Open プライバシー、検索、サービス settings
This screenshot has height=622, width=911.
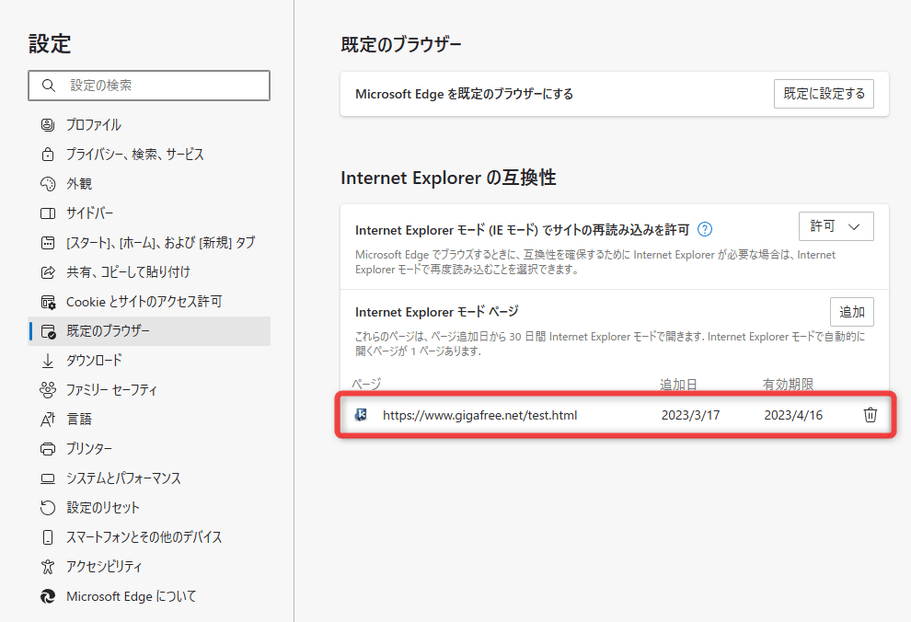[x=135, y=154]
